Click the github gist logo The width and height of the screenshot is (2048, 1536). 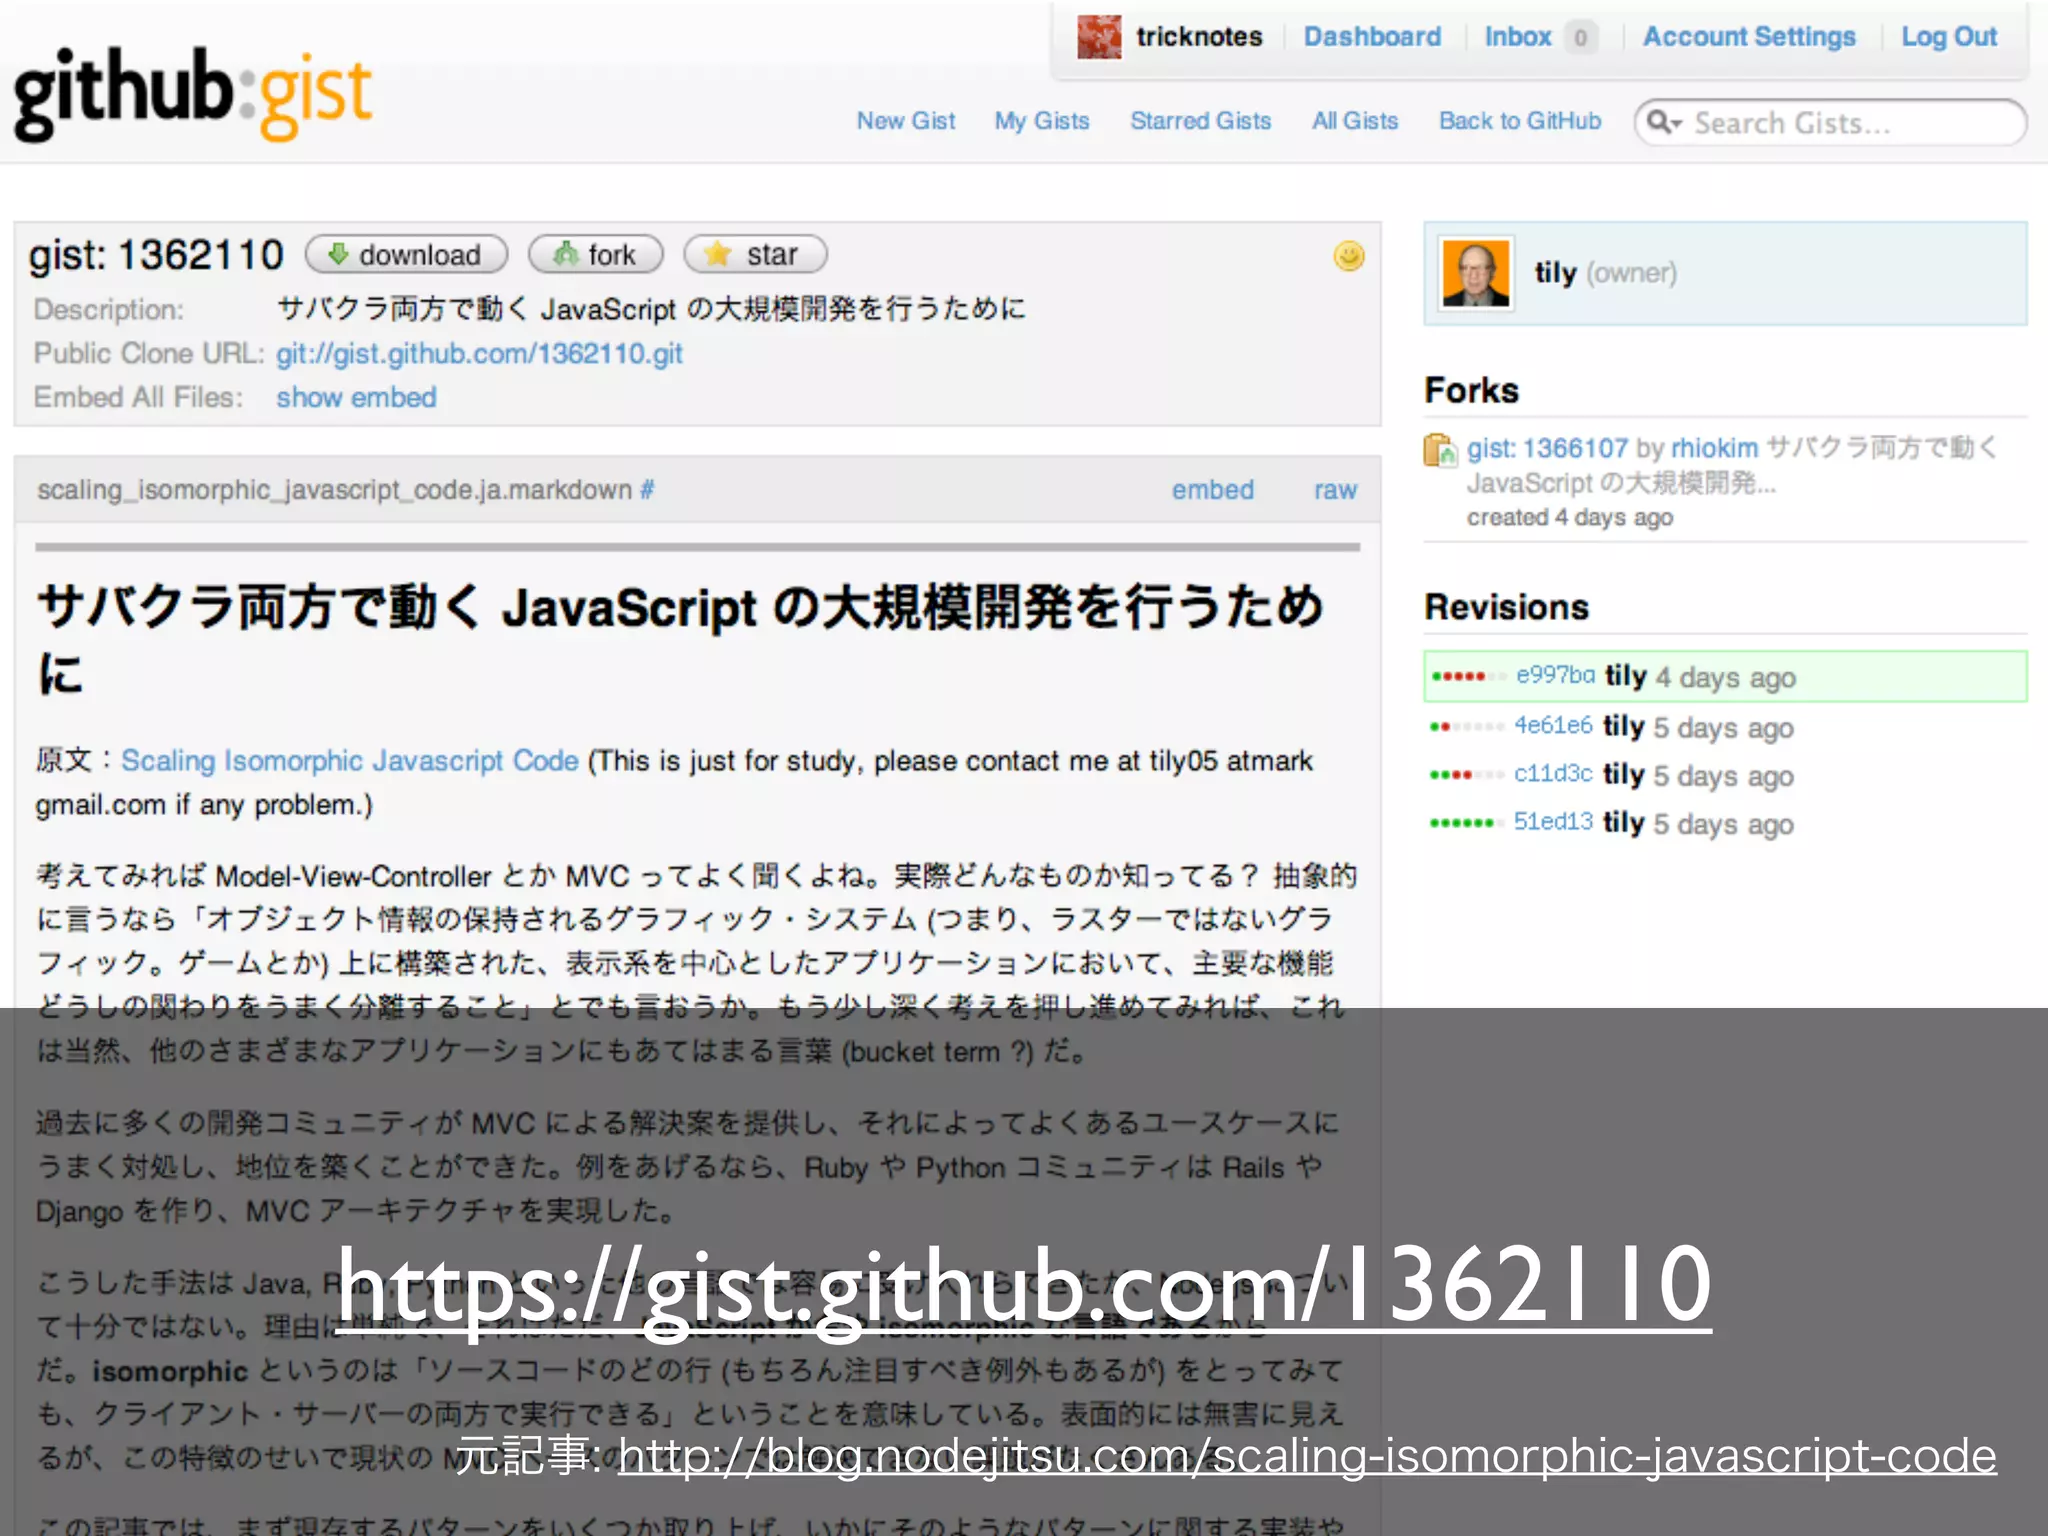pyautogui.click(x=193, y=95)
